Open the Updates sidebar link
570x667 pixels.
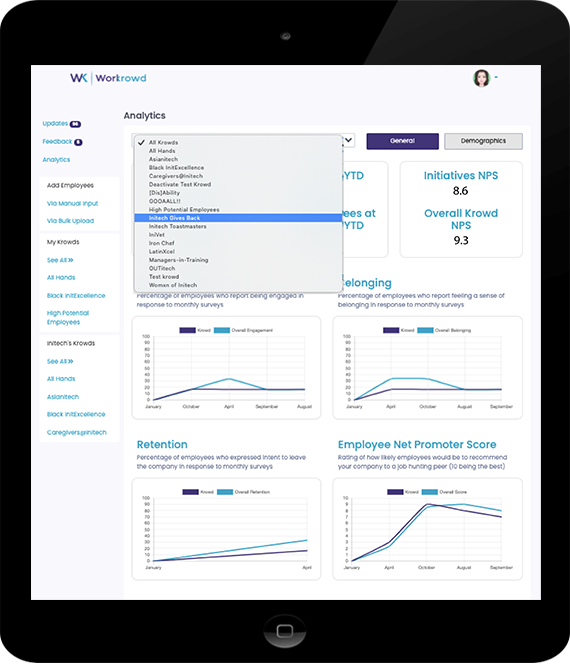pyautogui.click(x=55, y=123)
